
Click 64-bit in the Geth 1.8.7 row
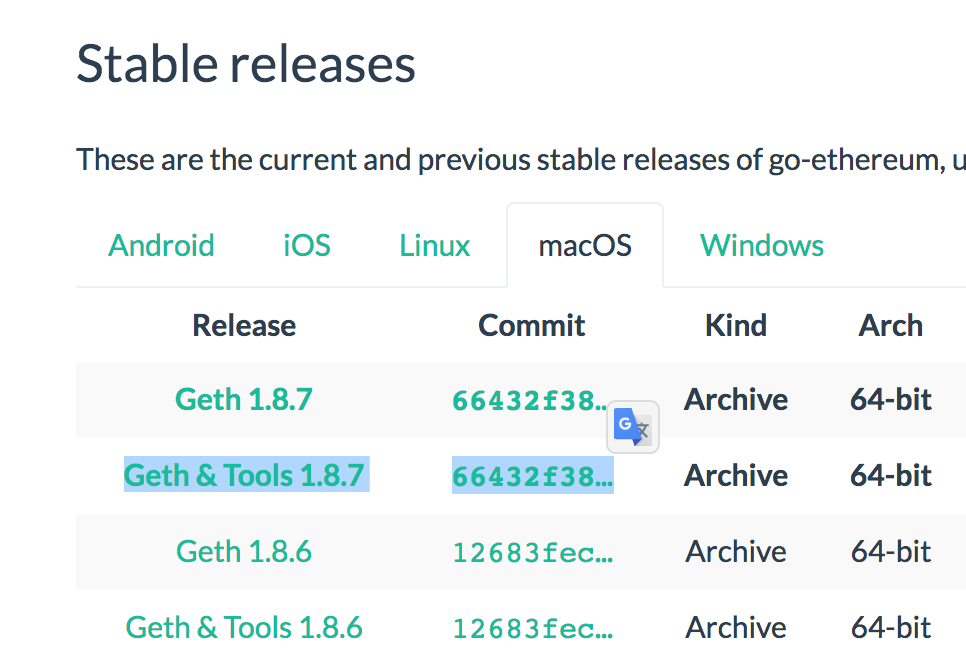(891, 399)
